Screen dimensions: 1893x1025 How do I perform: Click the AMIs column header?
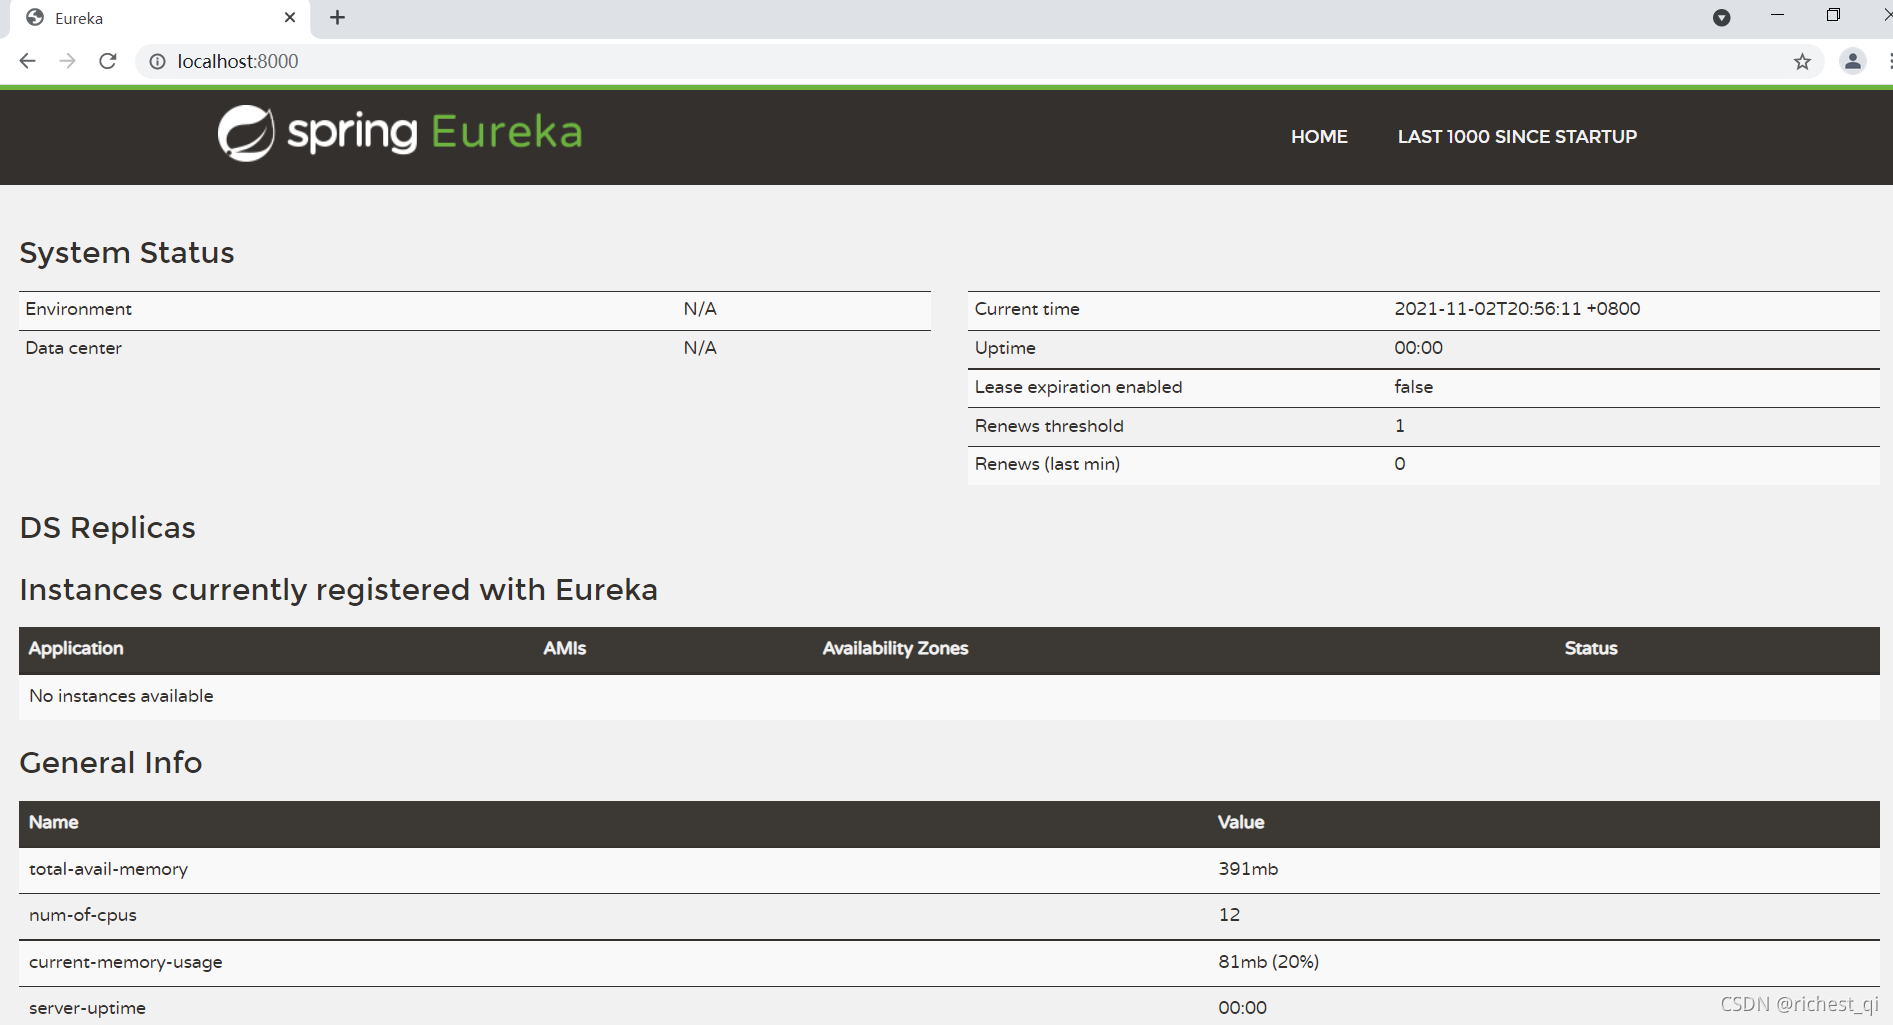[564, 648]
